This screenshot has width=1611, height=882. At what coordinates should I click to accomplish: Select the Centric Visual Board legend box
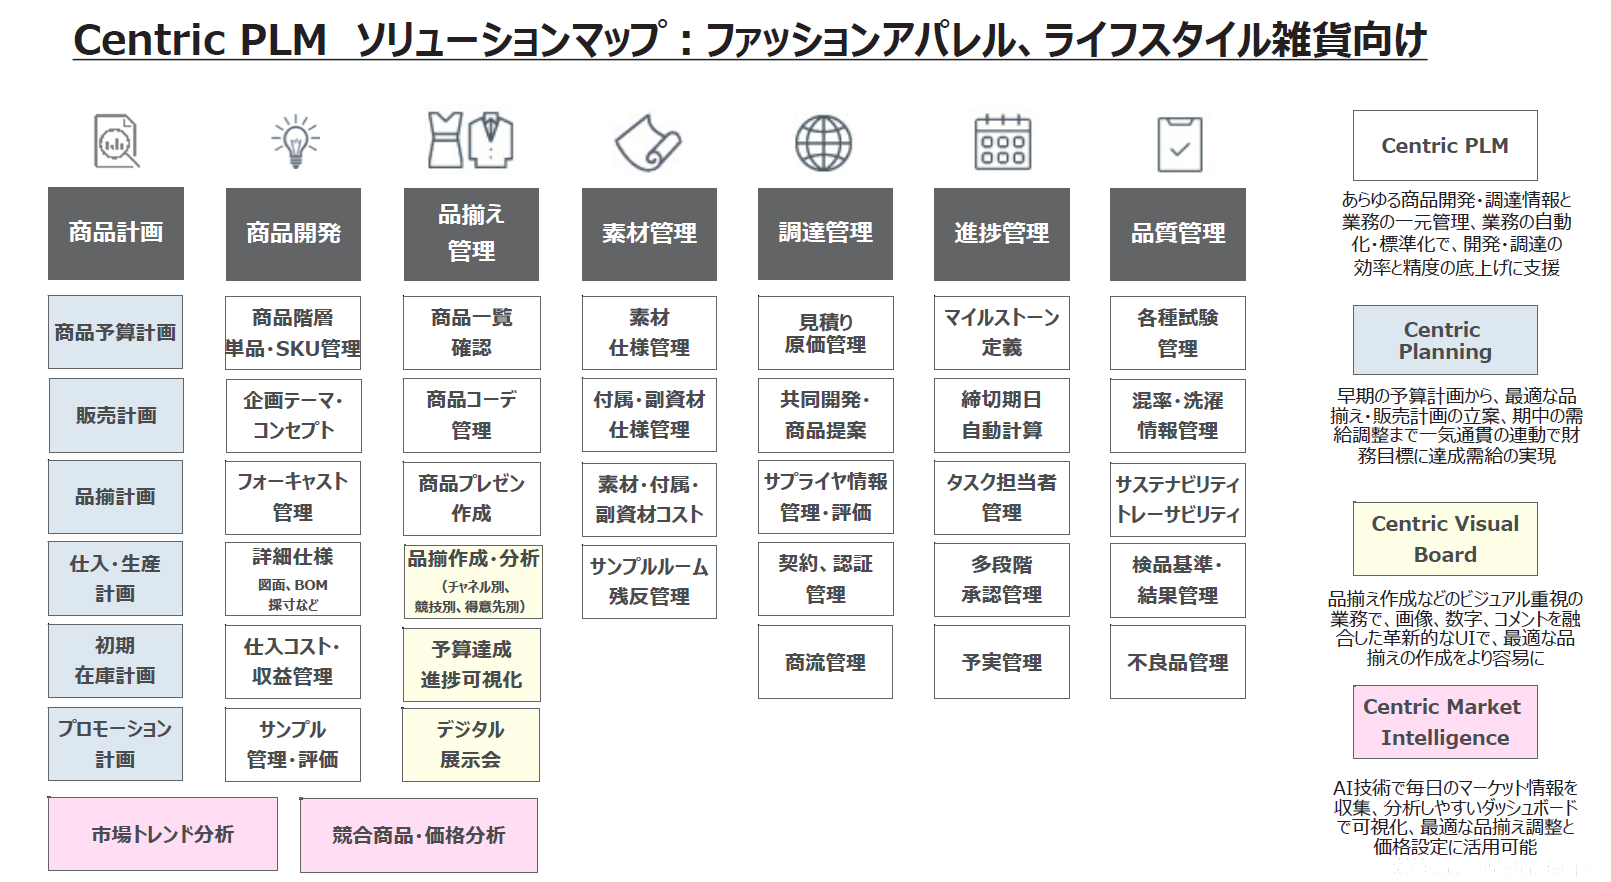click(x=1444, y=538)
